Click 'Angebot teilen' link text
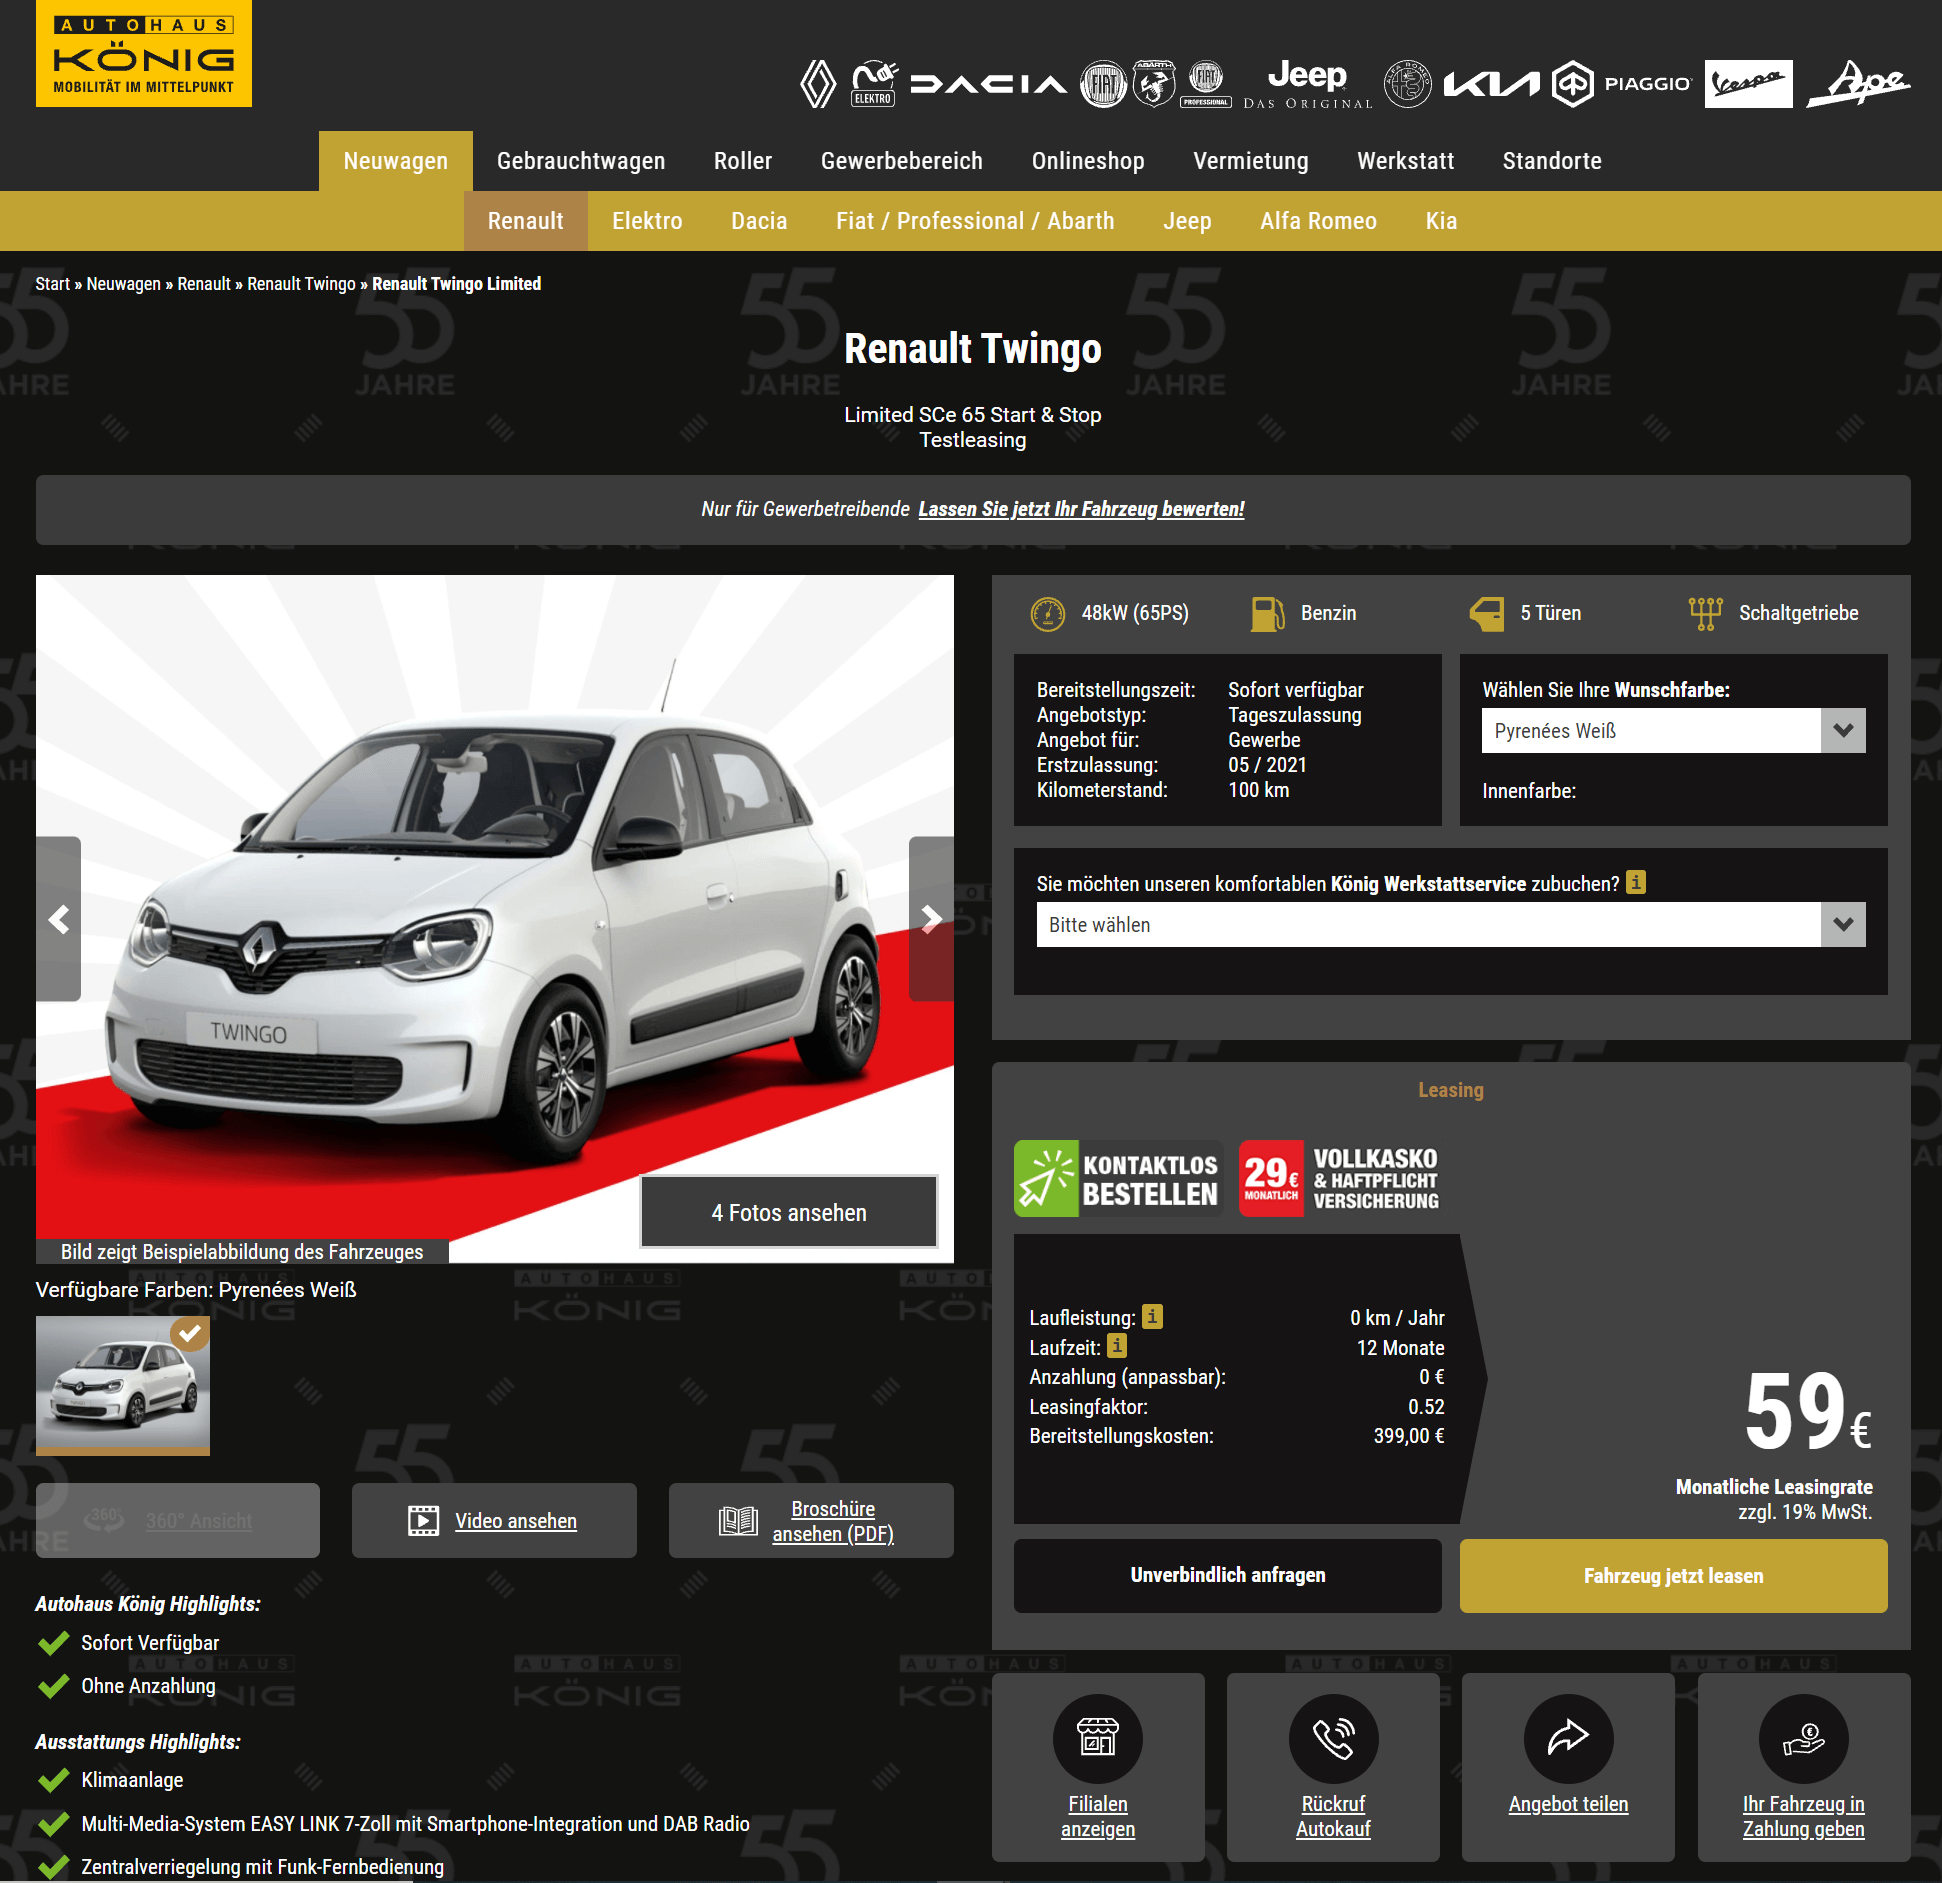Image resolution: width=1942 pixels, height=1883 pixels. click(x=1568, y=1804)
